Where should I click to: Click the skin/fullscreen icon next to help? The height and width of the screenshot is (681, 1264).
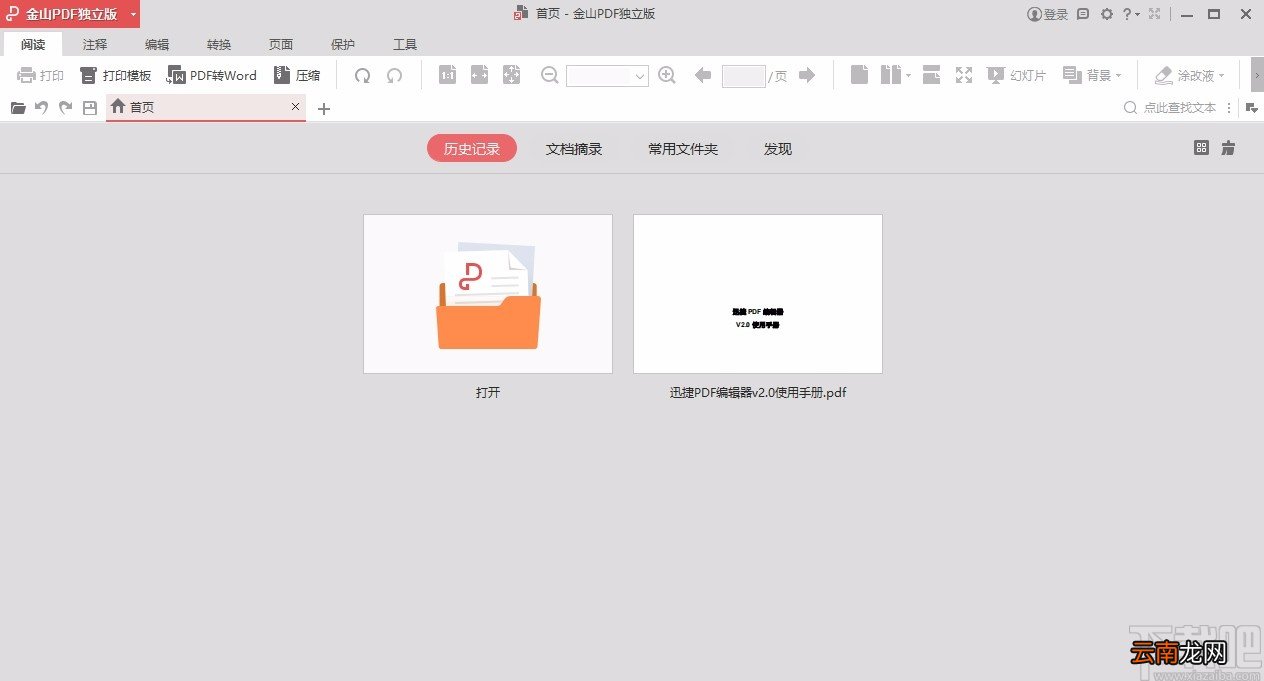click(1155, 14)
